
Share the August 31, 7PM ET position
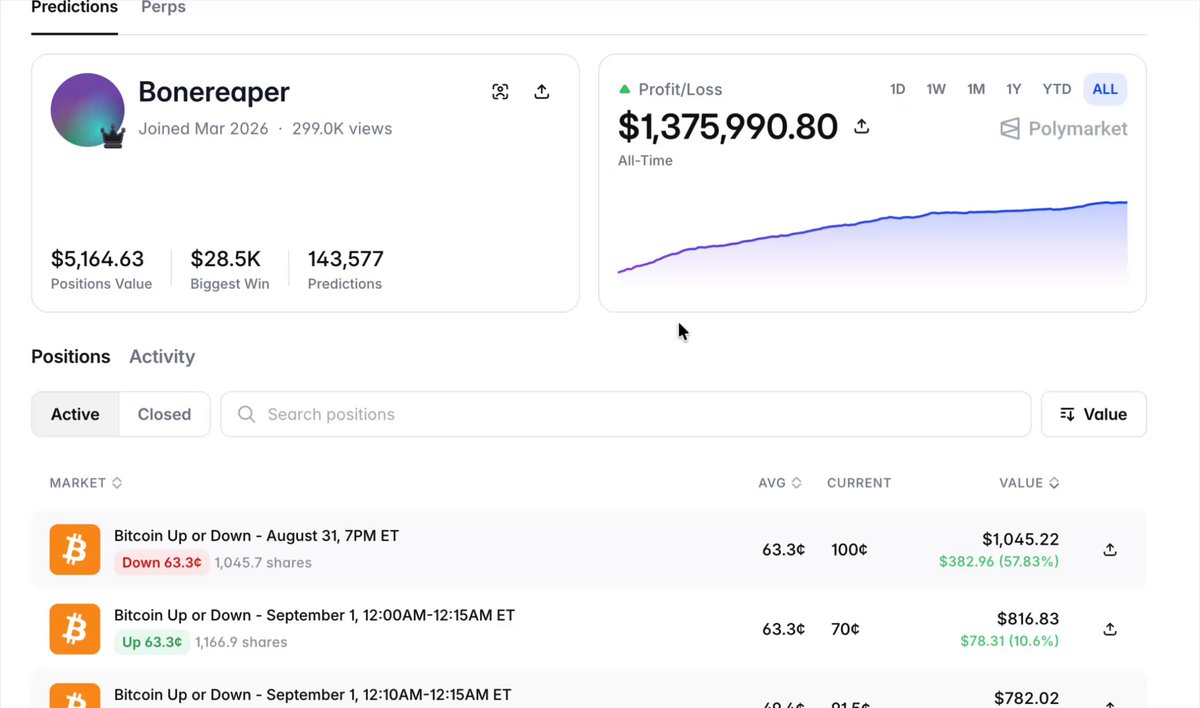click(x=1109, y=550)
